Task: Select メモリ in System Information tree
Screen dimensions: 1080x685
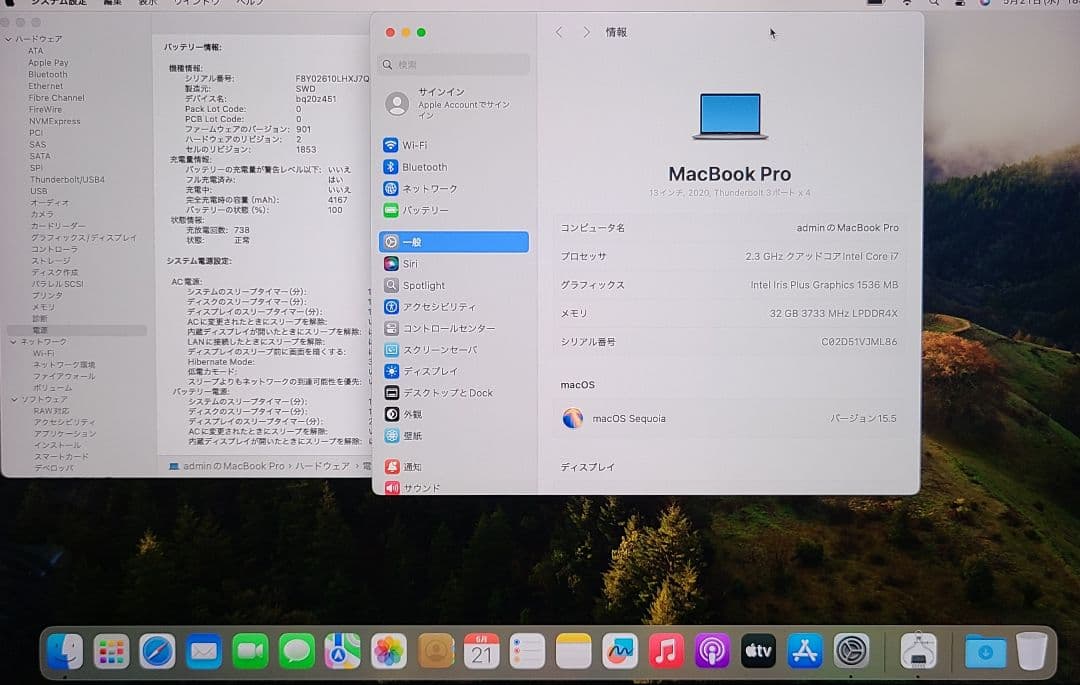Action: click(x=43, y=307)
